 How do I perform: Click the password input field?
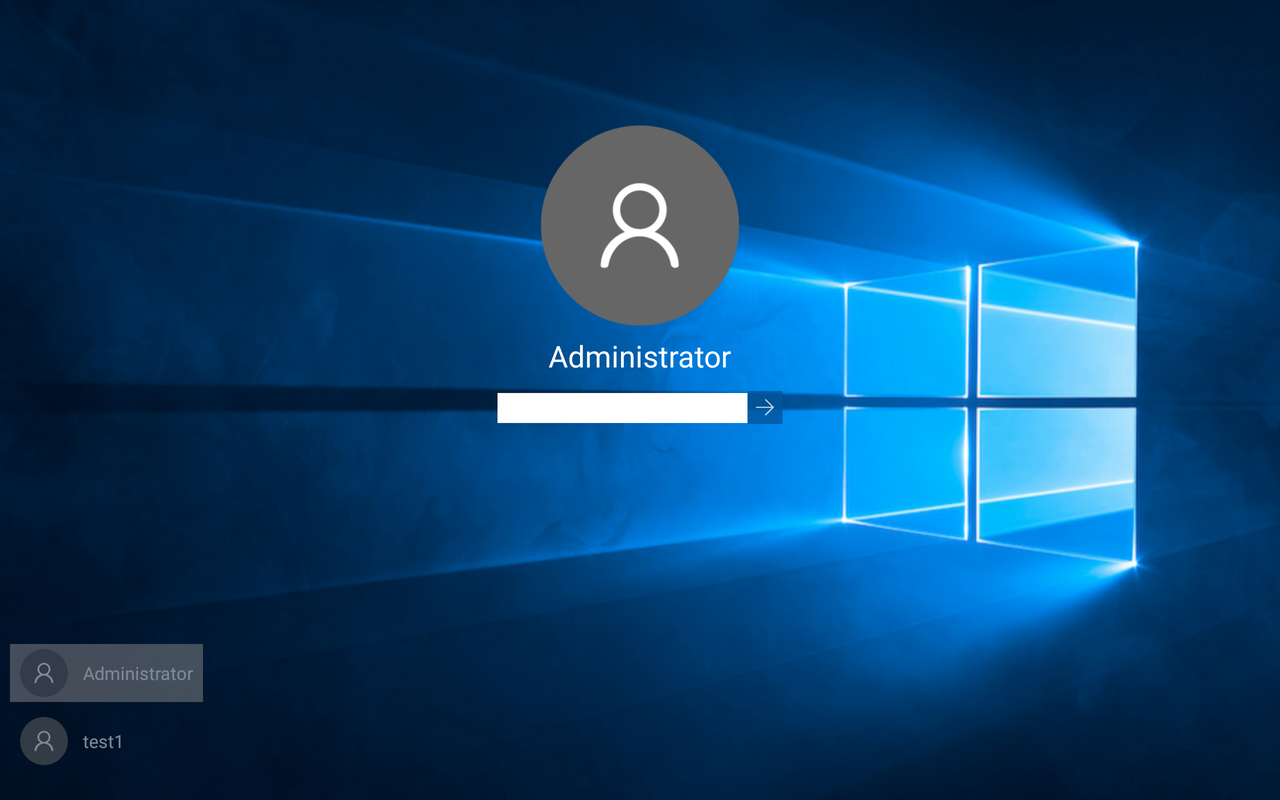622,408
